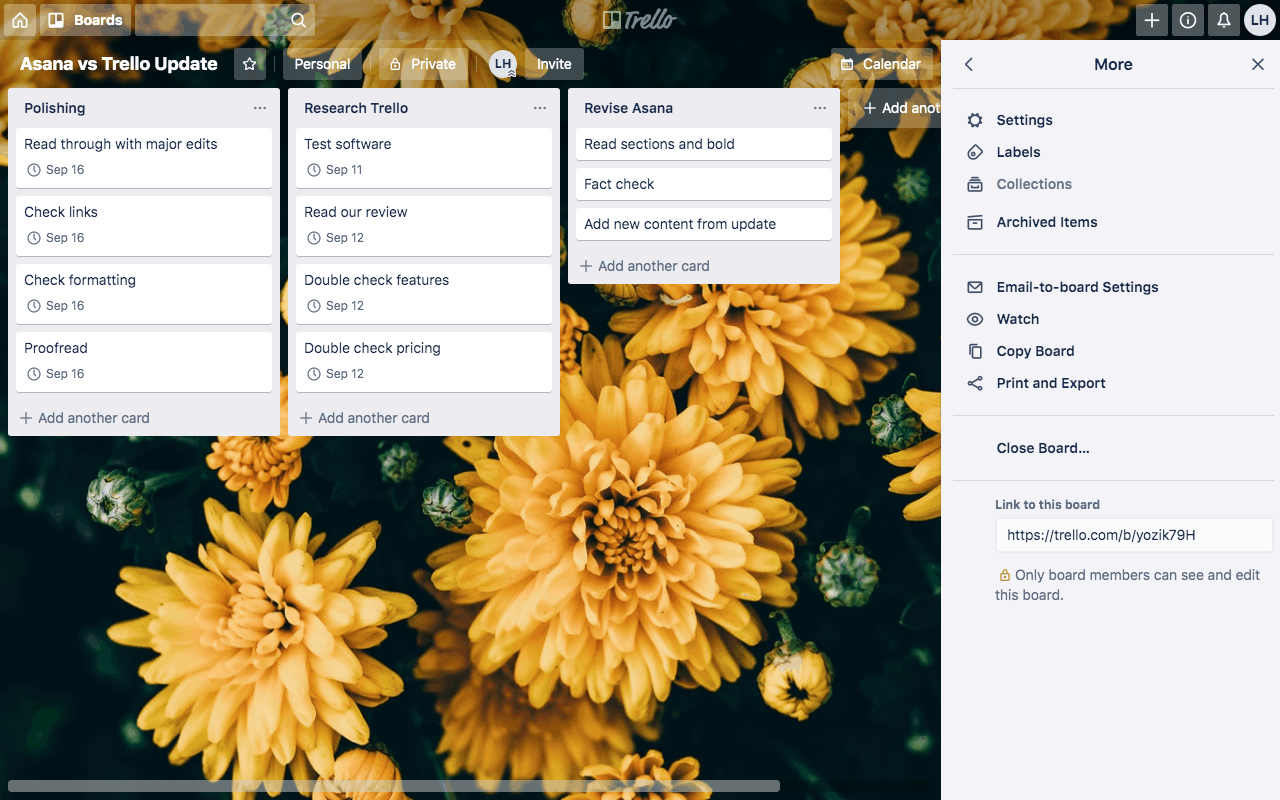Viewport: 1280px width, 800px height.
Task: Open the Double check features card
Action: [x=424, y=293]
